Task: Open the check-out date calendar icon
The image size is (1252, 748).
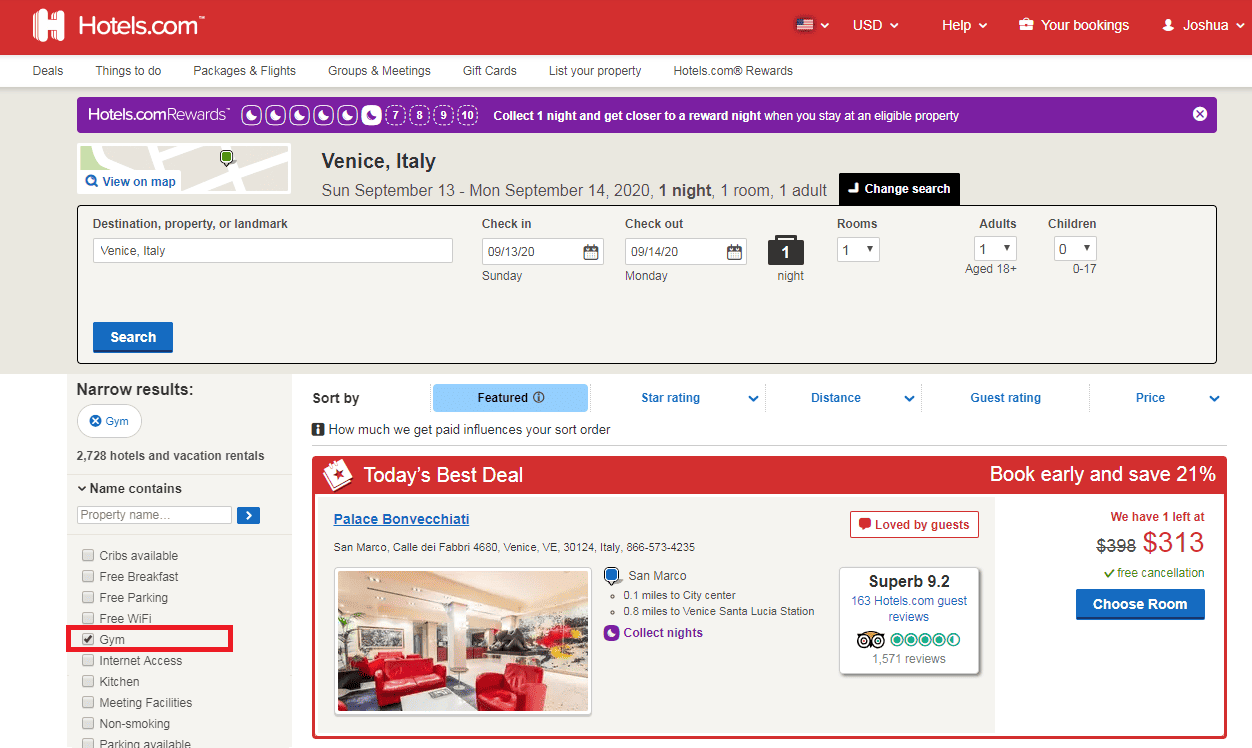Action: click(735, 251)
